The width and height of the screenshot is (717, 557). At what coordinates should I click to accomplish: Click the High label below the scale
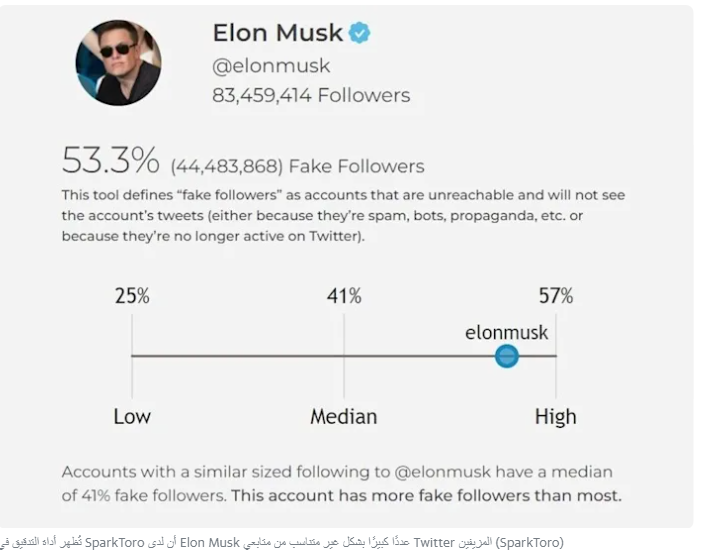point(555,416)
